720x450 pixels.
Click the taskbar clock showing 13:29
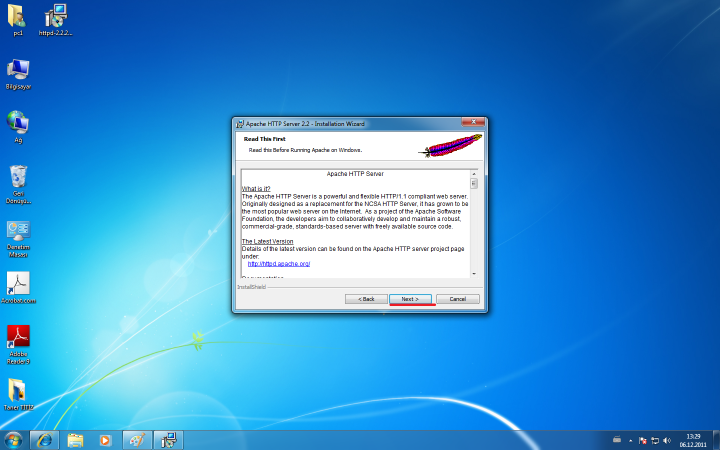tap(692, 439)
